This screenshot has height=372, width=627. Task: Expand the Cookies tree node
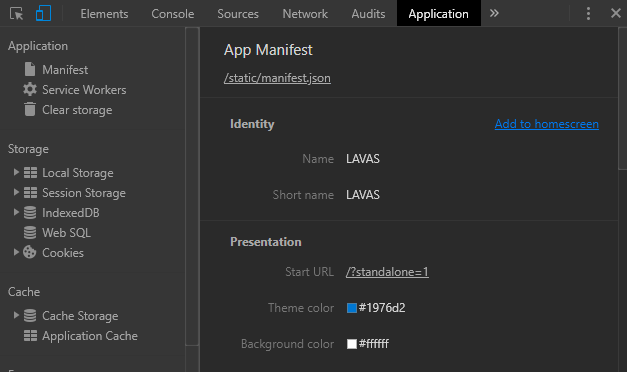[x=16, y=252]
